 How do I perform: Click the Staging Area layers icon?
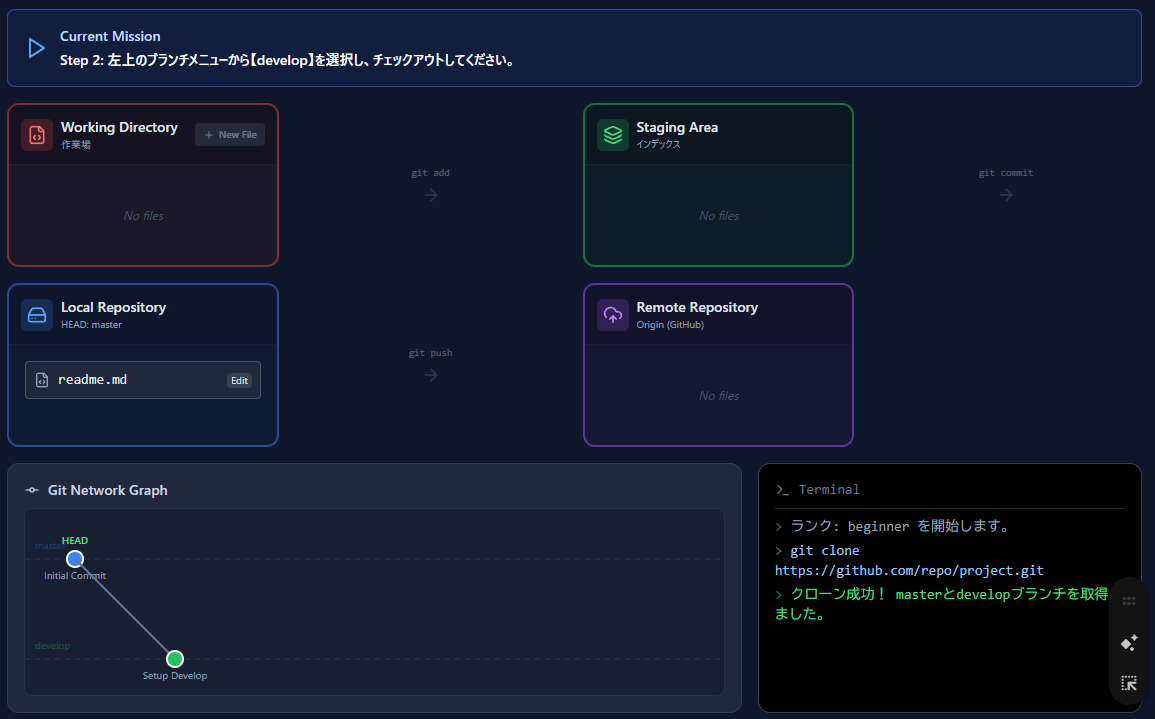[612, 135]
